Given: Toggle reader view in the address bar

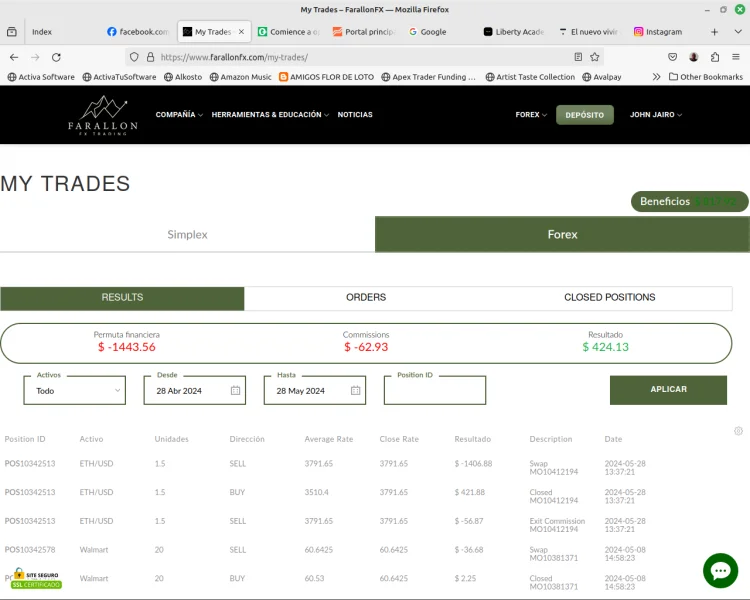Looking at the screenshot, I should point(578,57).
